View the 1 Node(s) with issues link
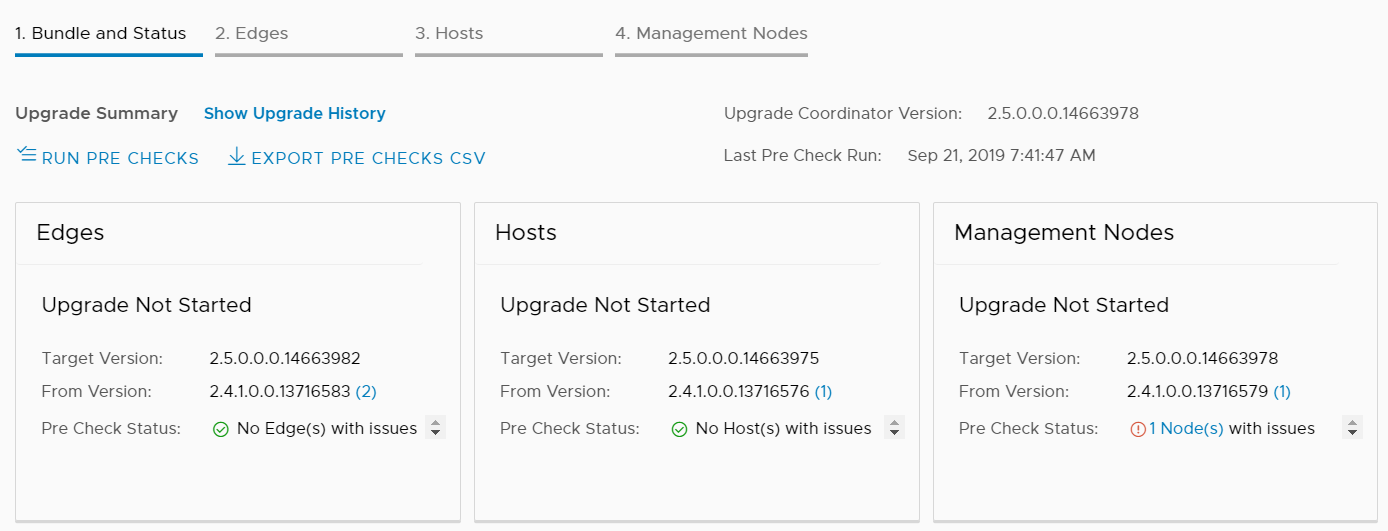 (1186, 428)
